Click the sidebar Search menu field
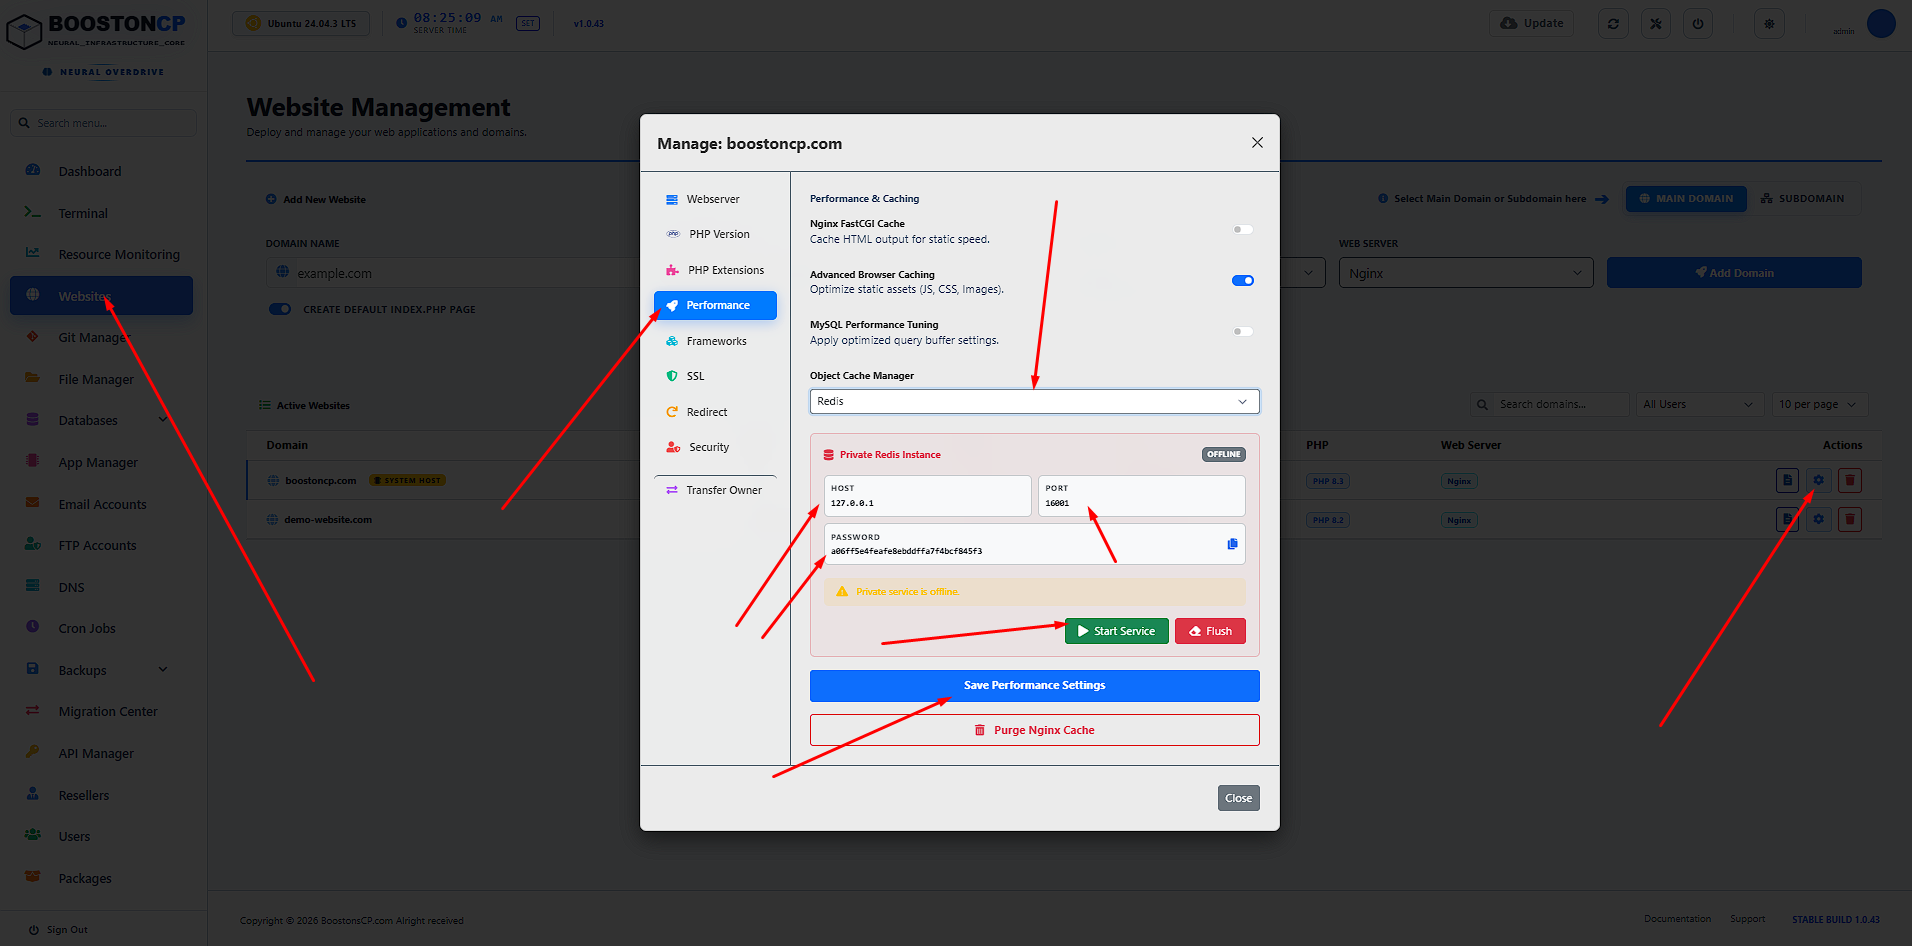Viewport: 1912px width, 946px height. [x=103, y=123]
